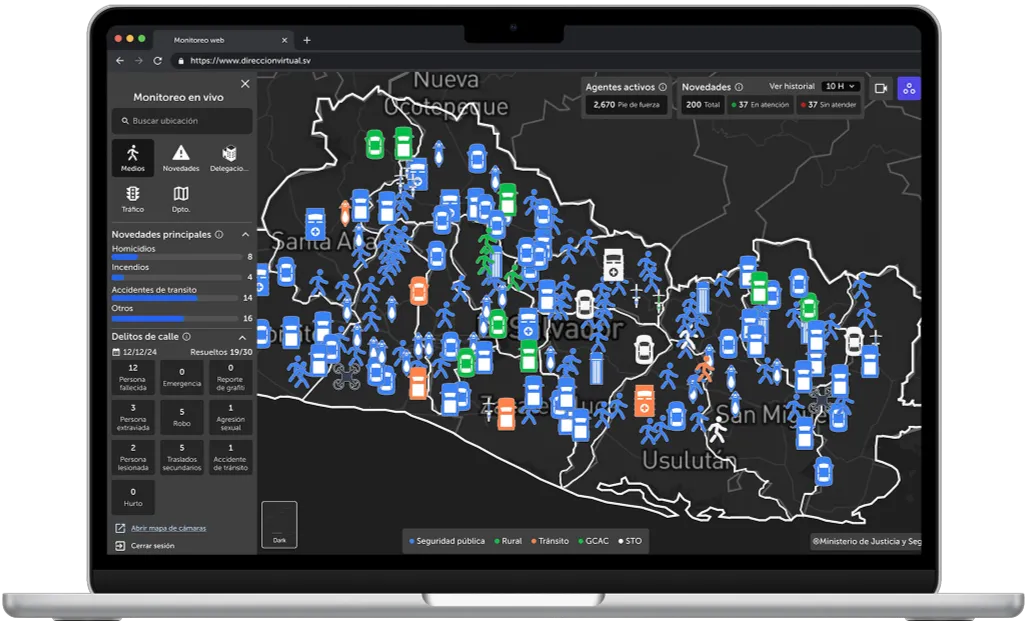Click info icon beside Delitos de calle
This screenshot has height=621, width=1027.
(187, 337)
